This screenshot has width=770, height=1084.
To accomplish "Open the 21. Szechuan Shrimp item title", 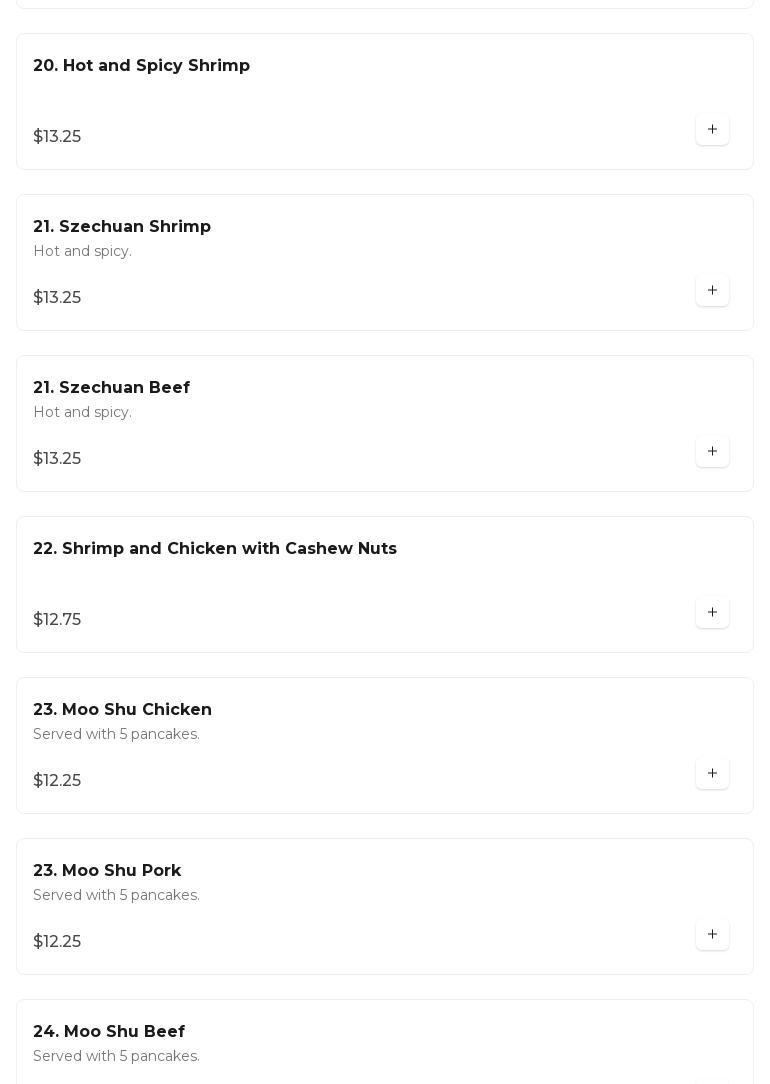I will tap(122, 227).
